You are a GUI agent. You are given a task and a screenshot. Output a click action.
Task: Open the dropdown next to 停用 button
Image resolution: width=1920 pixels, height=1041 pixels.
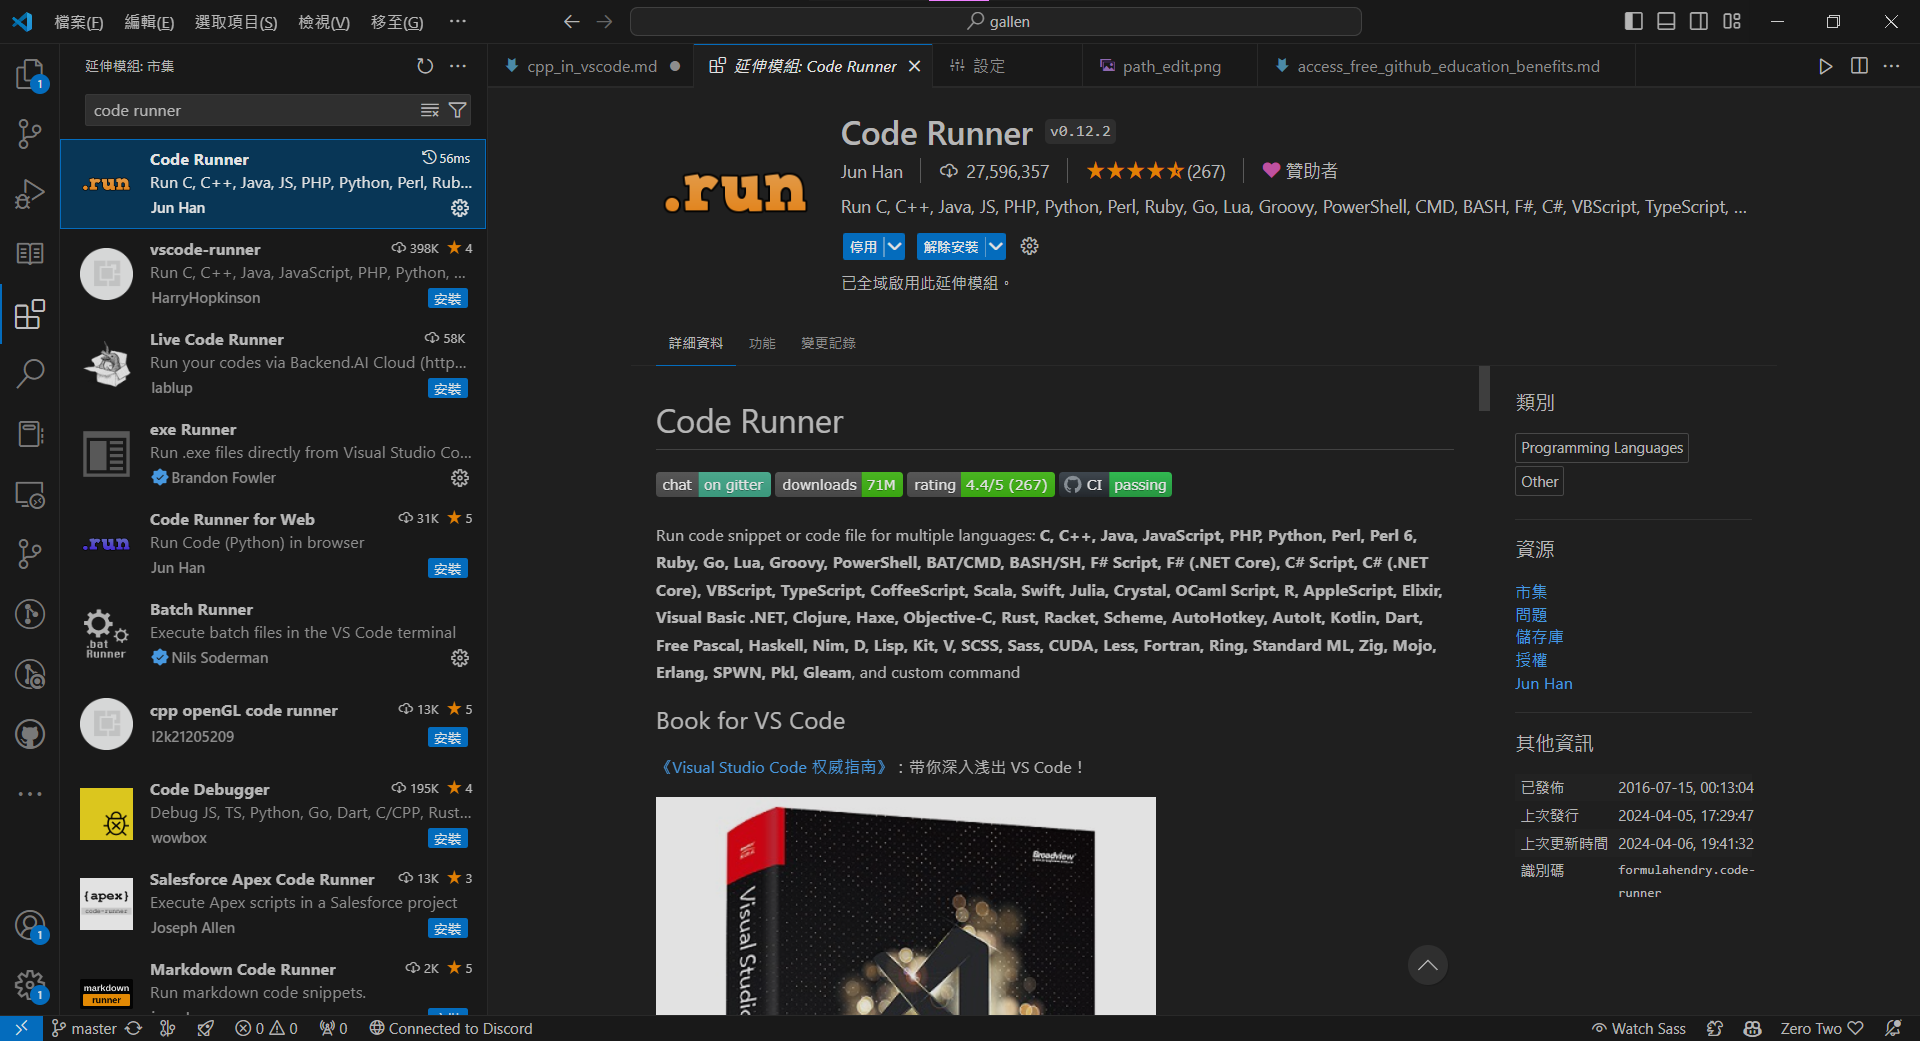tap(893, 246)
